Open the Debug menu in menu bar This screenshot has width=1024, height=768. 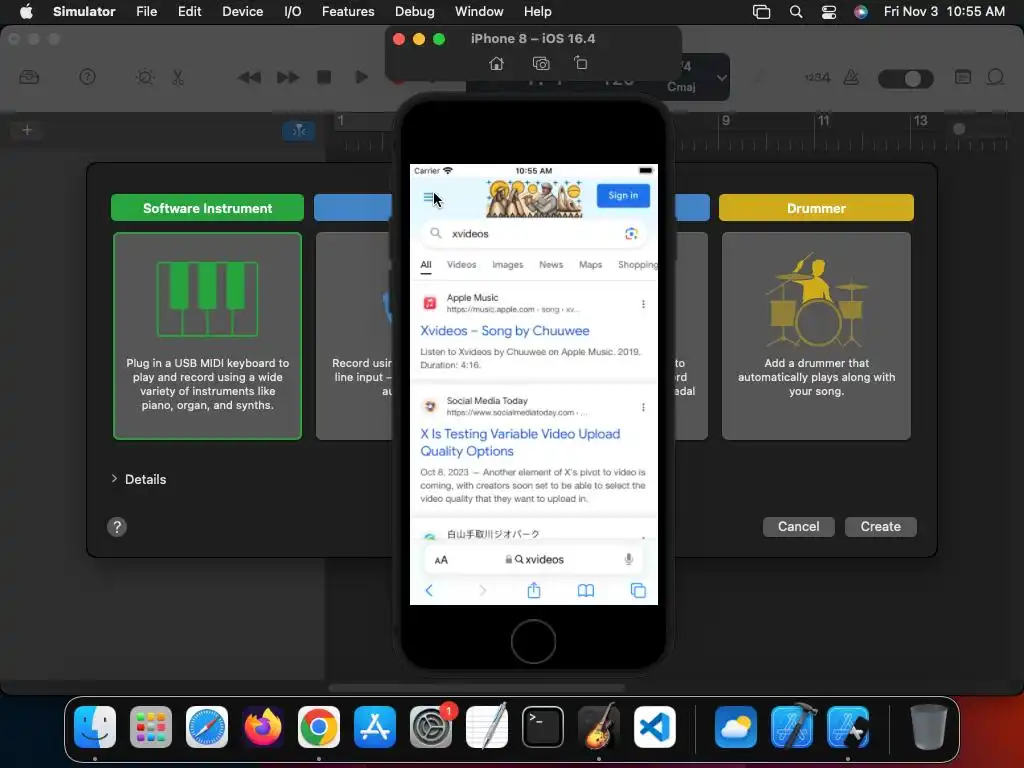click(415, 11)
